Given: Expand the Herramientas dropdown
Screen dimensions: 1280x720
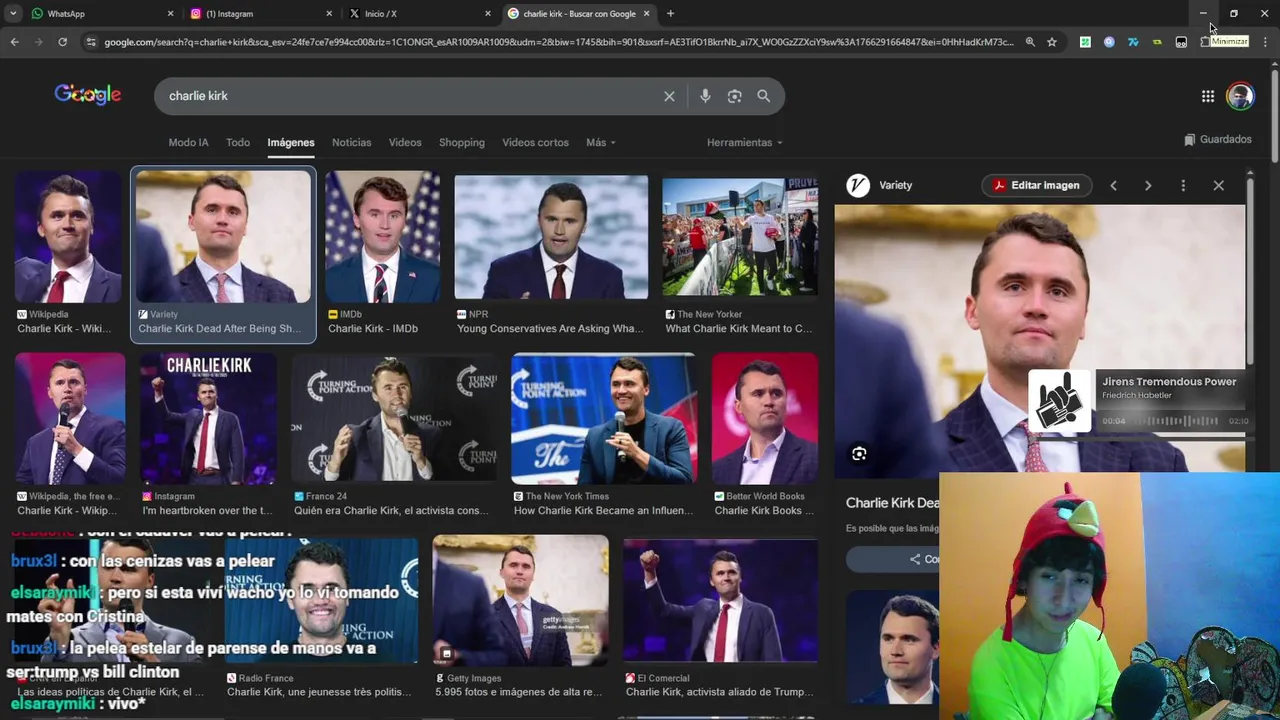Looking at the screenshot, I should 744,142.
